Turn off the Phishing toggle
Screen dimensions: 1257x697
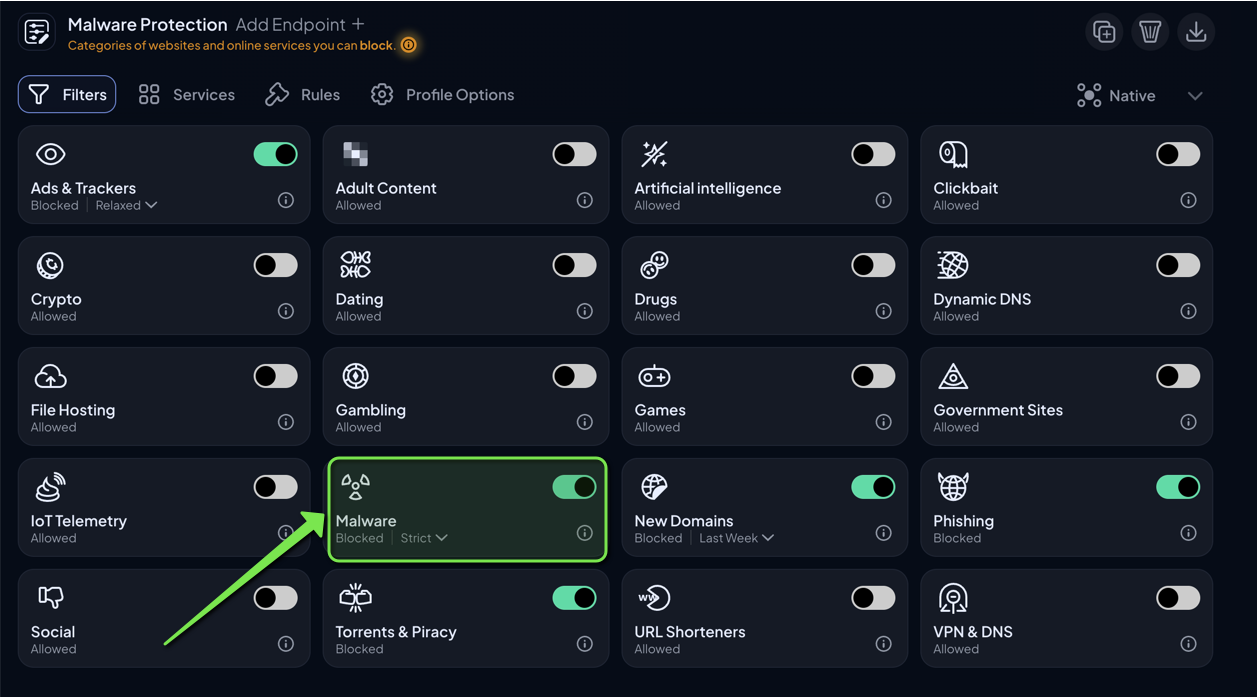1178,487
